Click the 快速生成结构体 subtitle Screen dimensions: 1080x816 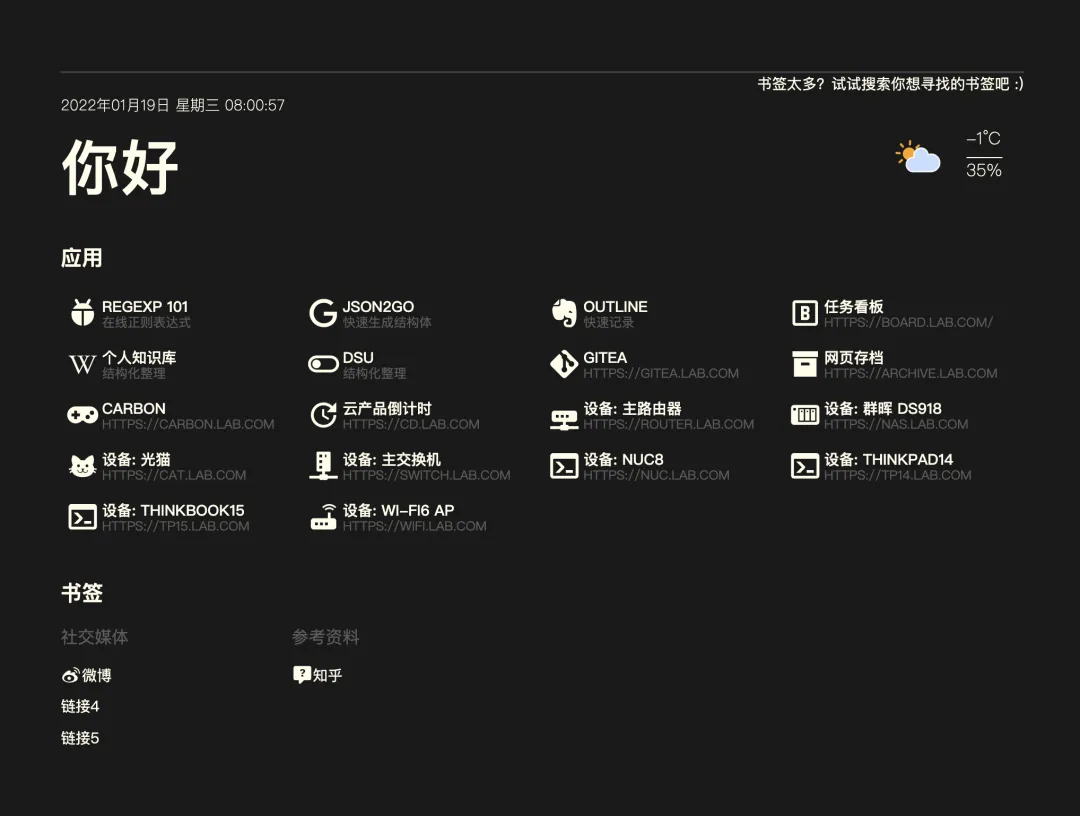click(x=387, y=322)
